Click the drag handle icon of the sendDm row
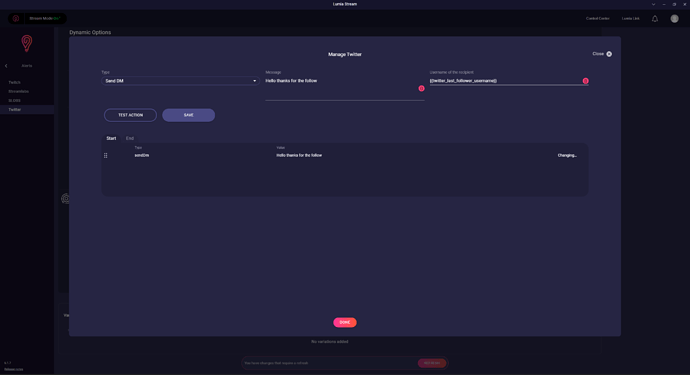Image resolution: width=690 pixels, height=375 pixels. coord(106,155)
